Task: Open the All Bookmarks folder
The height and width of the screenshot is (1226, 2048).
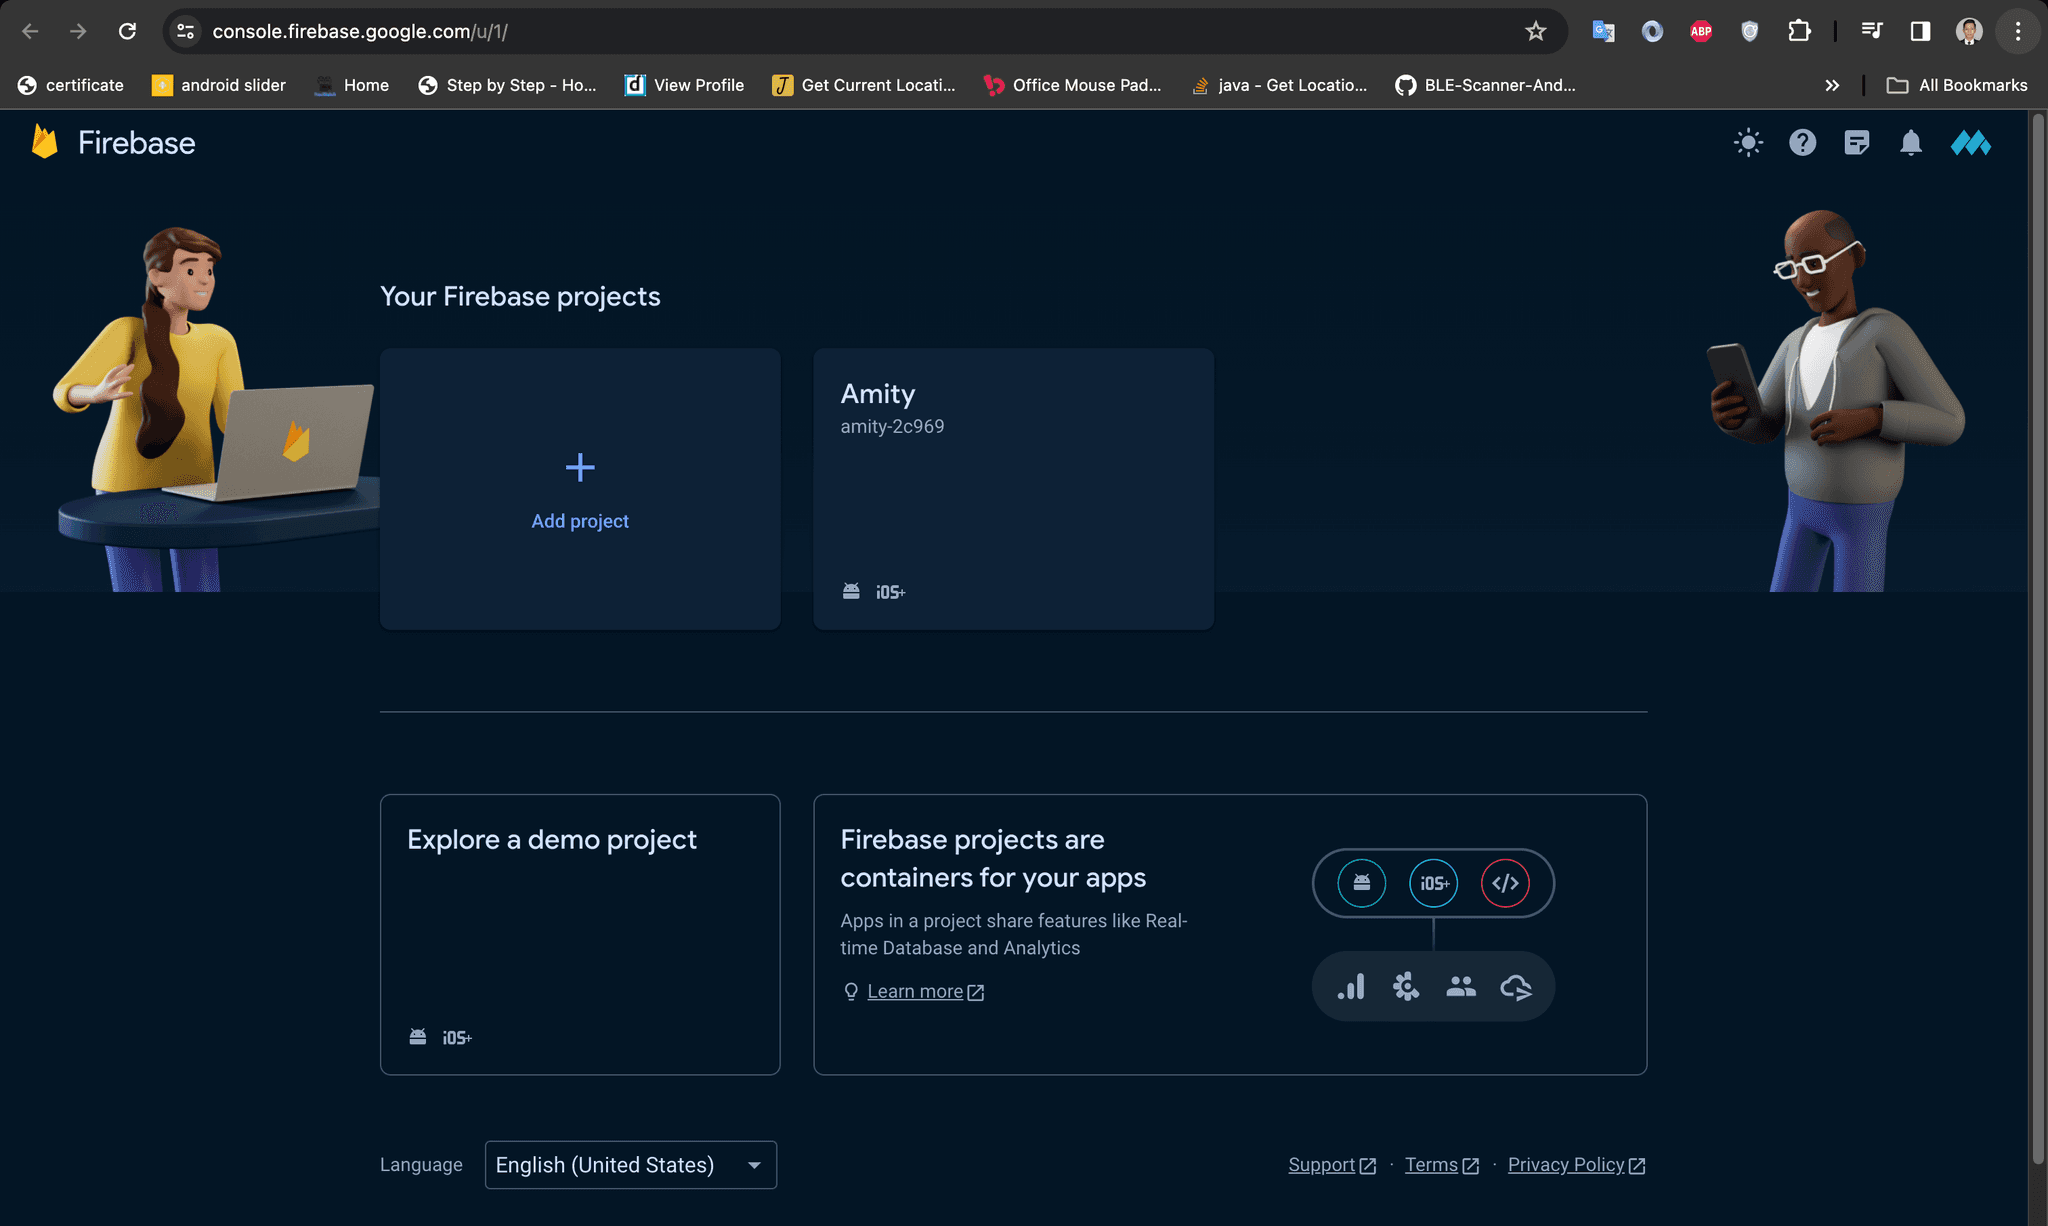Action: [1957, 85]
